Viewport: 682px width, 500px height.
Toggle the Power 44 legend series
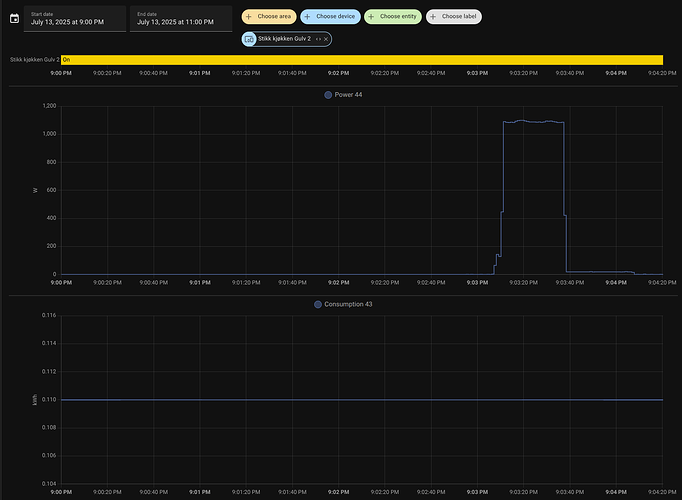(x=343, y=95)
